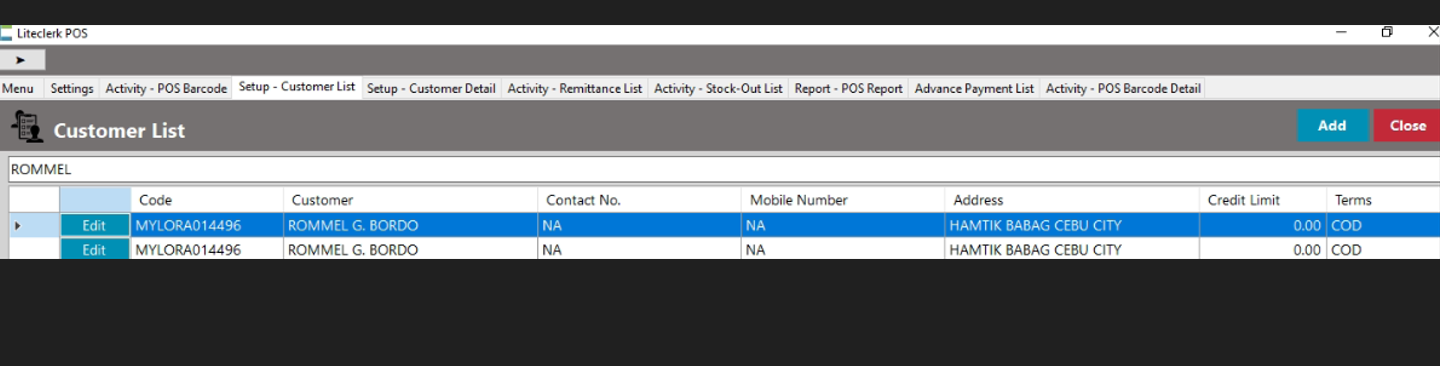Go to Activity - Stock-Out List tab

(x=718, y=88)
